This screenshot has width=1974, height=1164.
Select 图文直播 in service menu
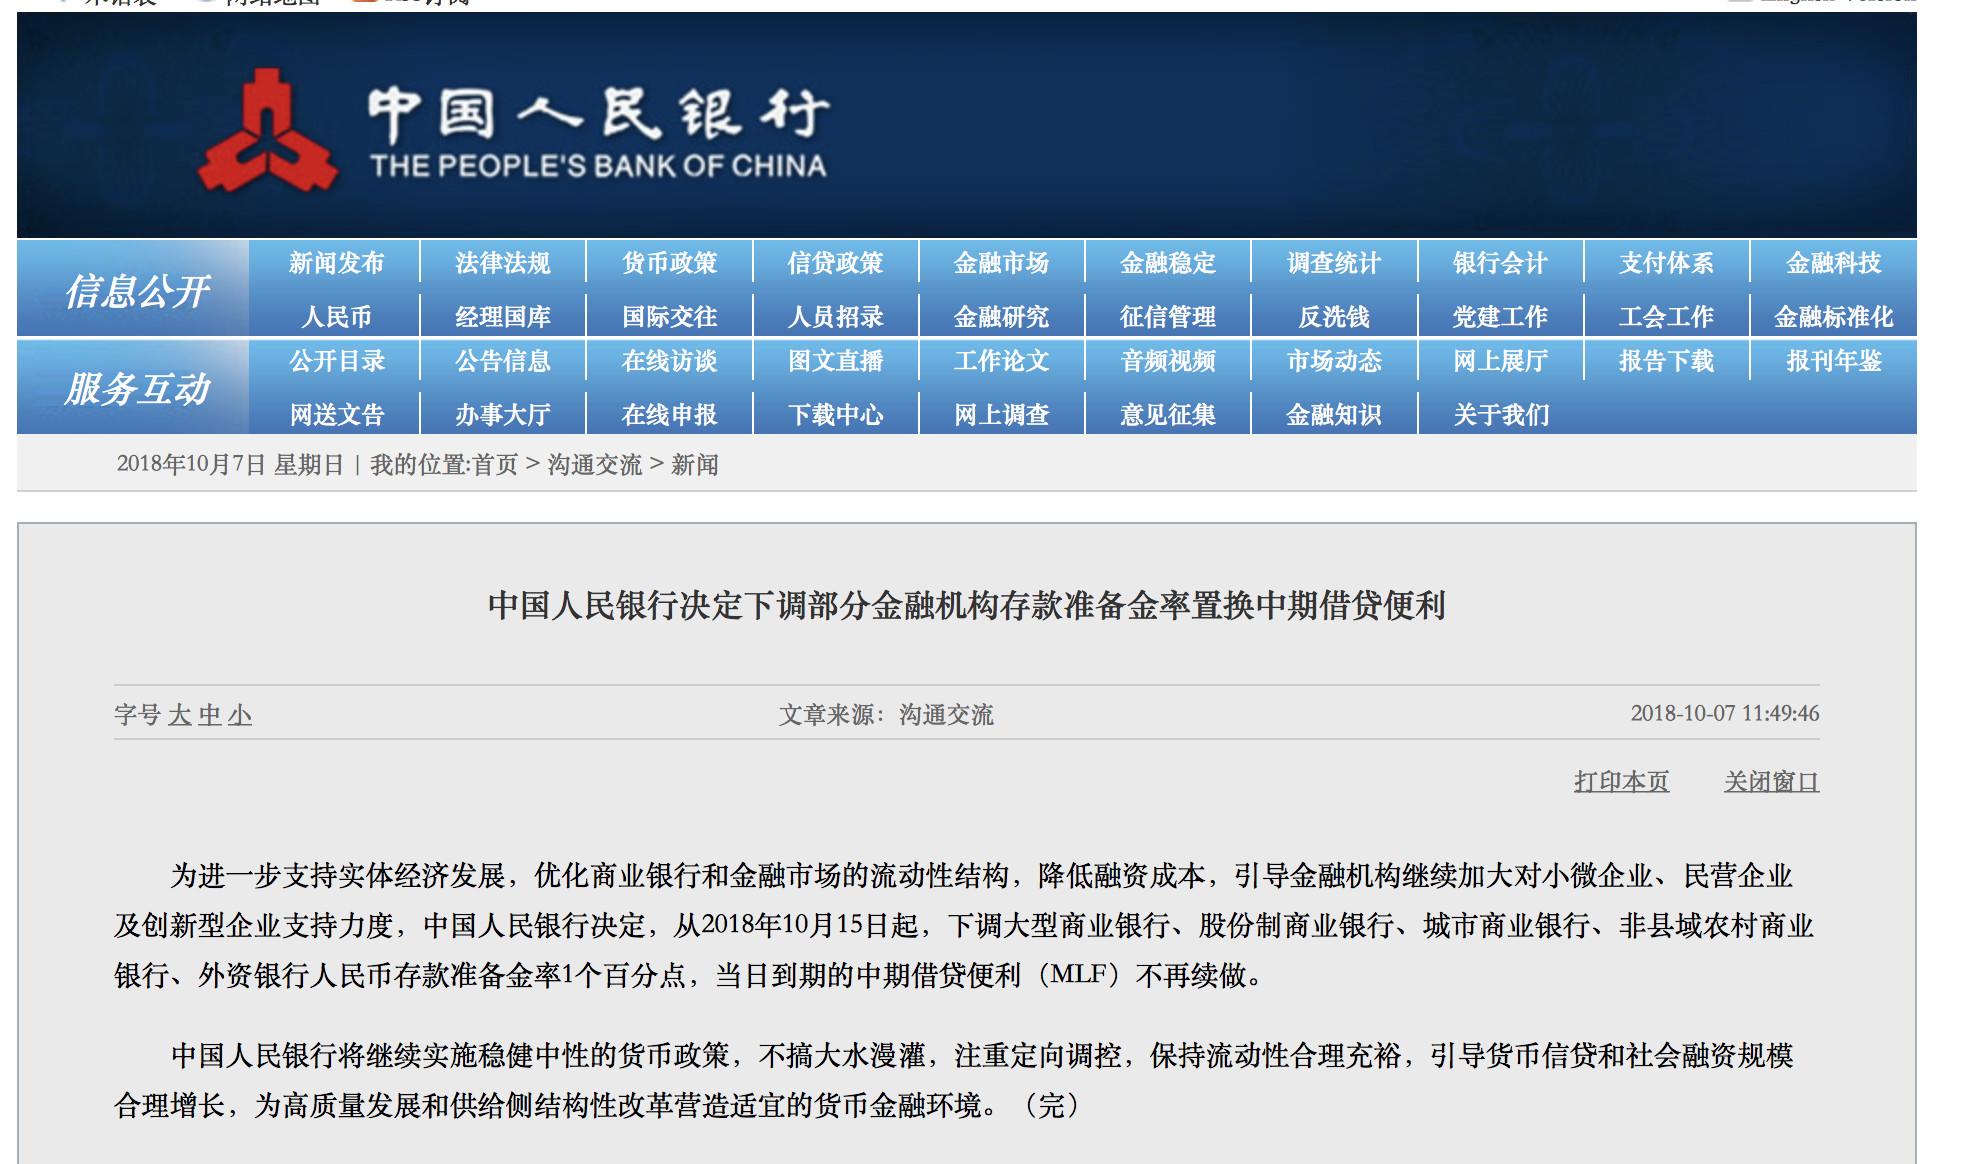tap(835, 361)
